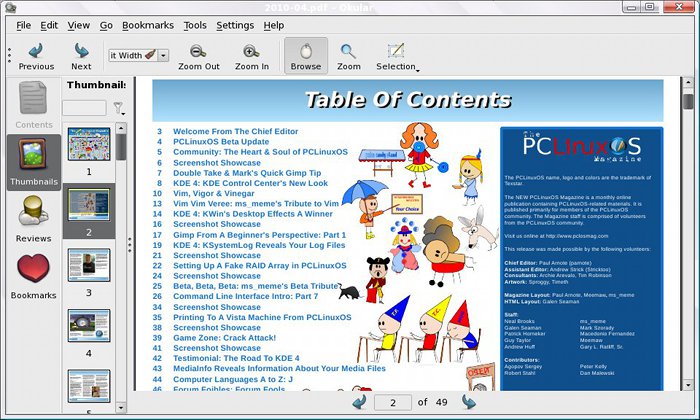Go to the Previous page toolbar button
Viewport: 700px width, 420px height.
36,56
